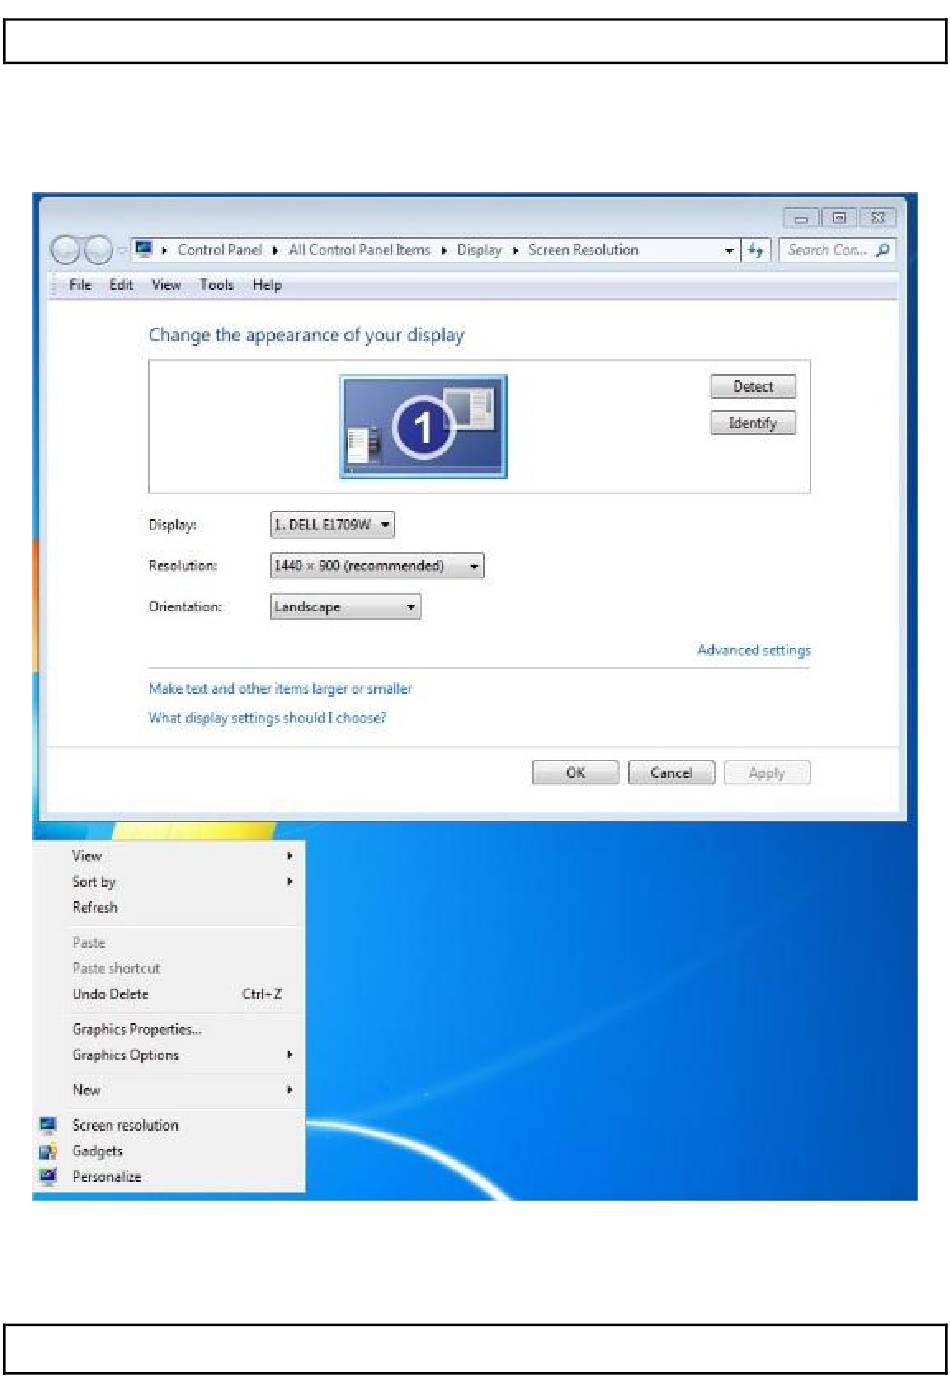
Task: Click the Apply button
Action: click(x=767, y=773)
